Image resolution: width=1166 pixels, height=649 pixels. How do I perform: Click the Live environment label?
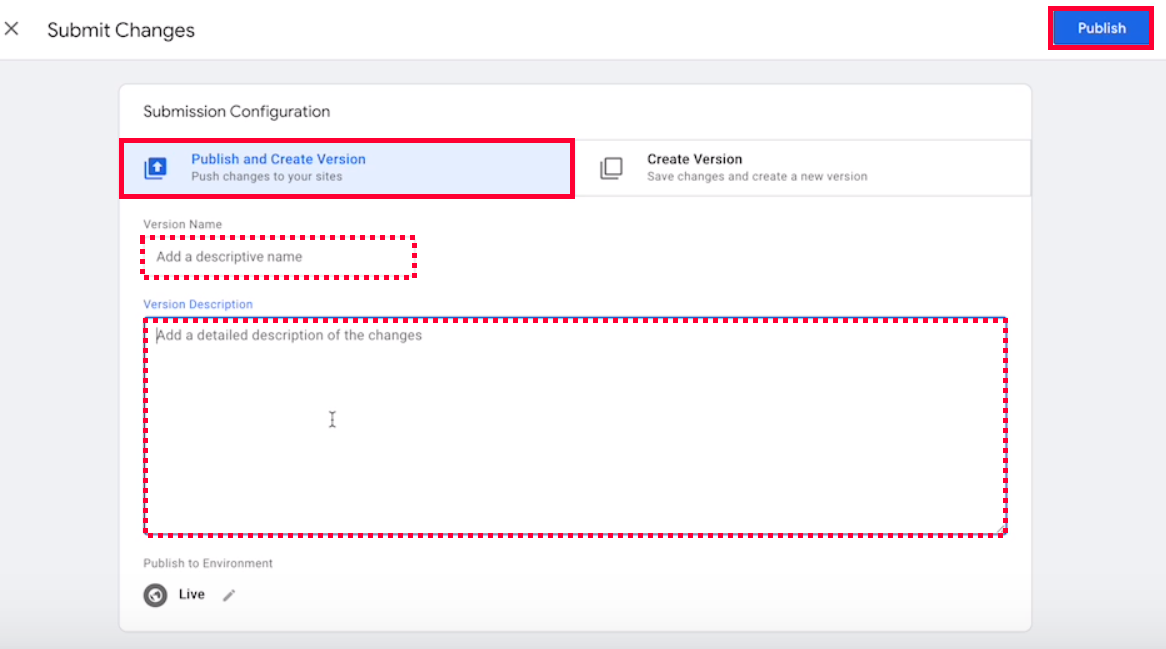pyautogui.click(x=192, y=594)
